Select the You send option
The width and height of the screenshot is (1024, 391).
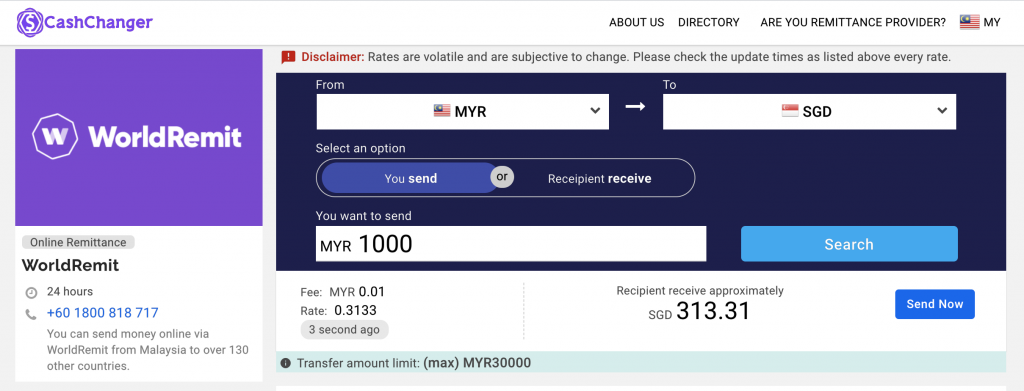point(410,178)
